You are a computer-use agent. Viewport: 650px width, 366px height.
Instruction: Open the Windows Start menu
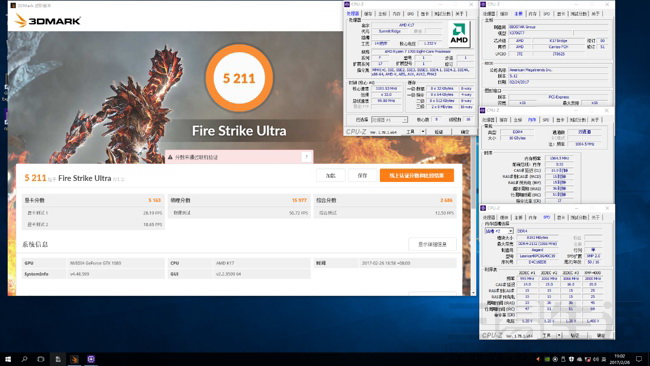pos(7,359)
